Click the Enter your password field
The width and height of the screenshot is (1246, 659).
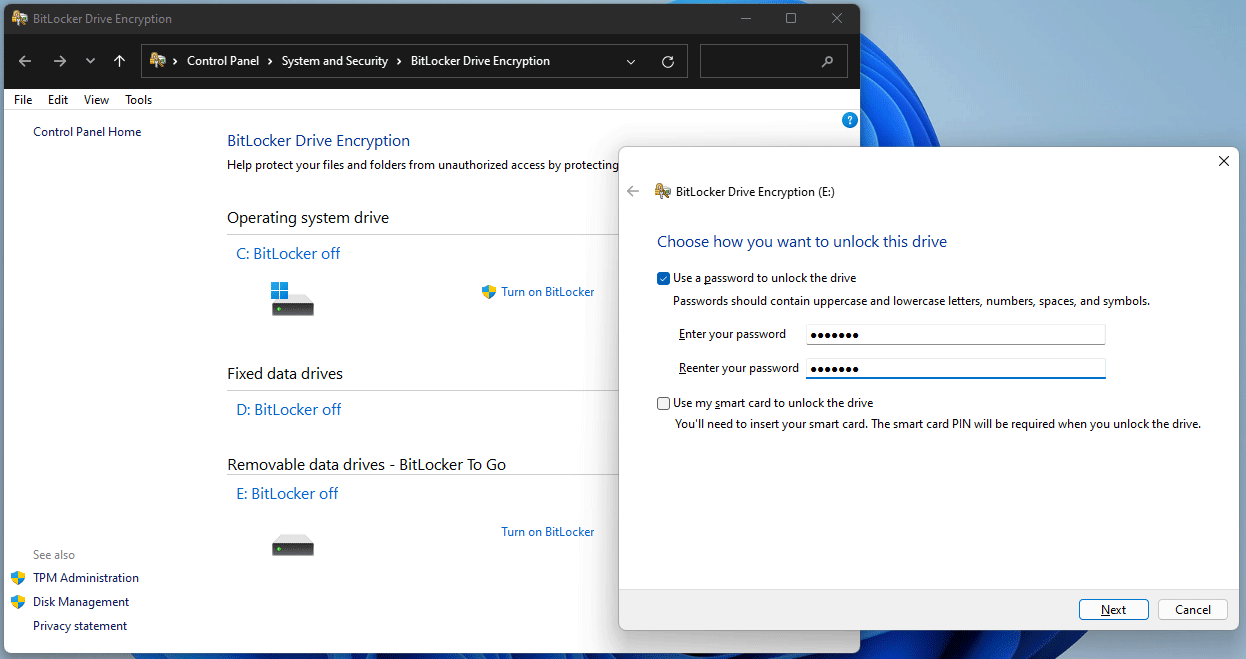coord(955,334)
